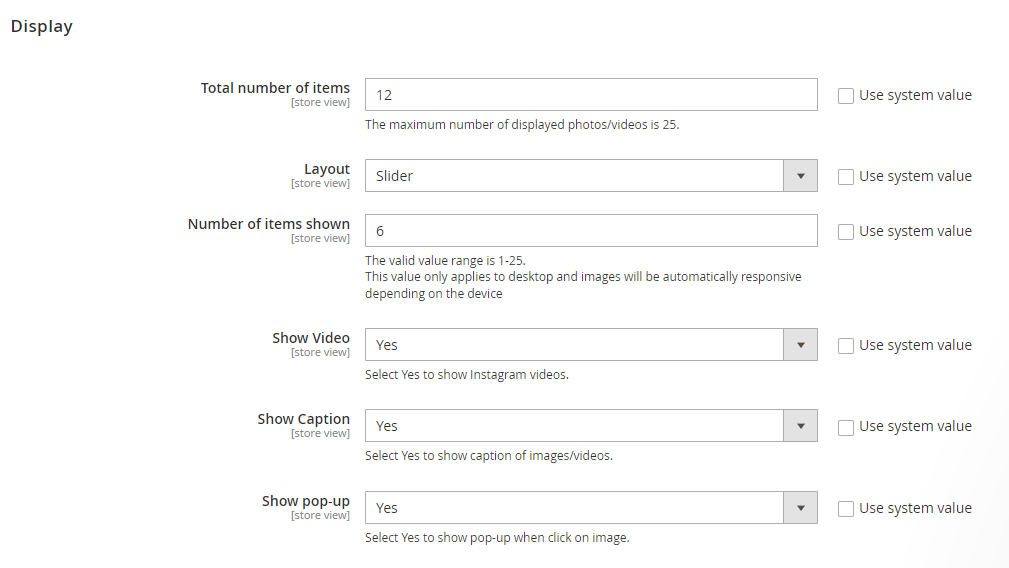Viewport: 1009px width, 568px height.
Task: Click the Display section heading
Action: (x=42, y=27)
